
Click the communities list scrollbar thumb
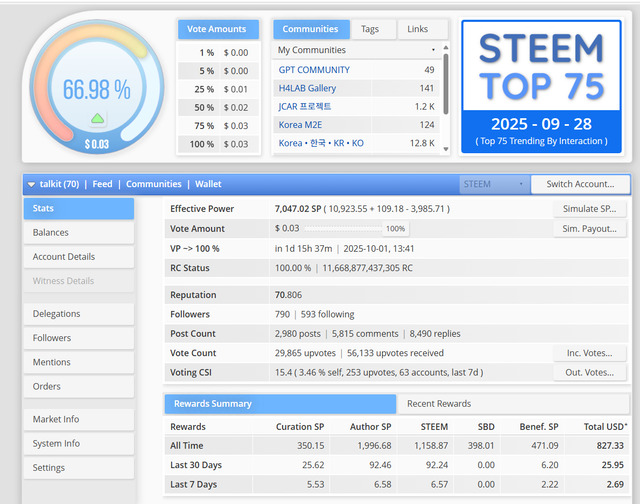point(446,84)
